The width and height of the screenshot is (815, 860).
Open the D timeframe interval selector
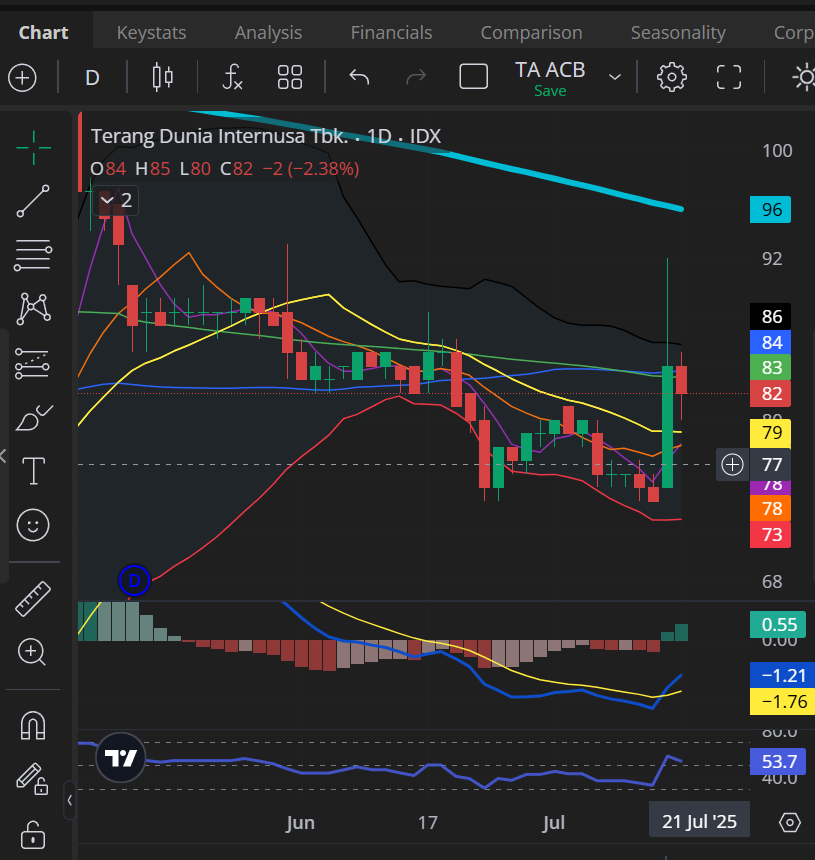[x=92, y=77]
